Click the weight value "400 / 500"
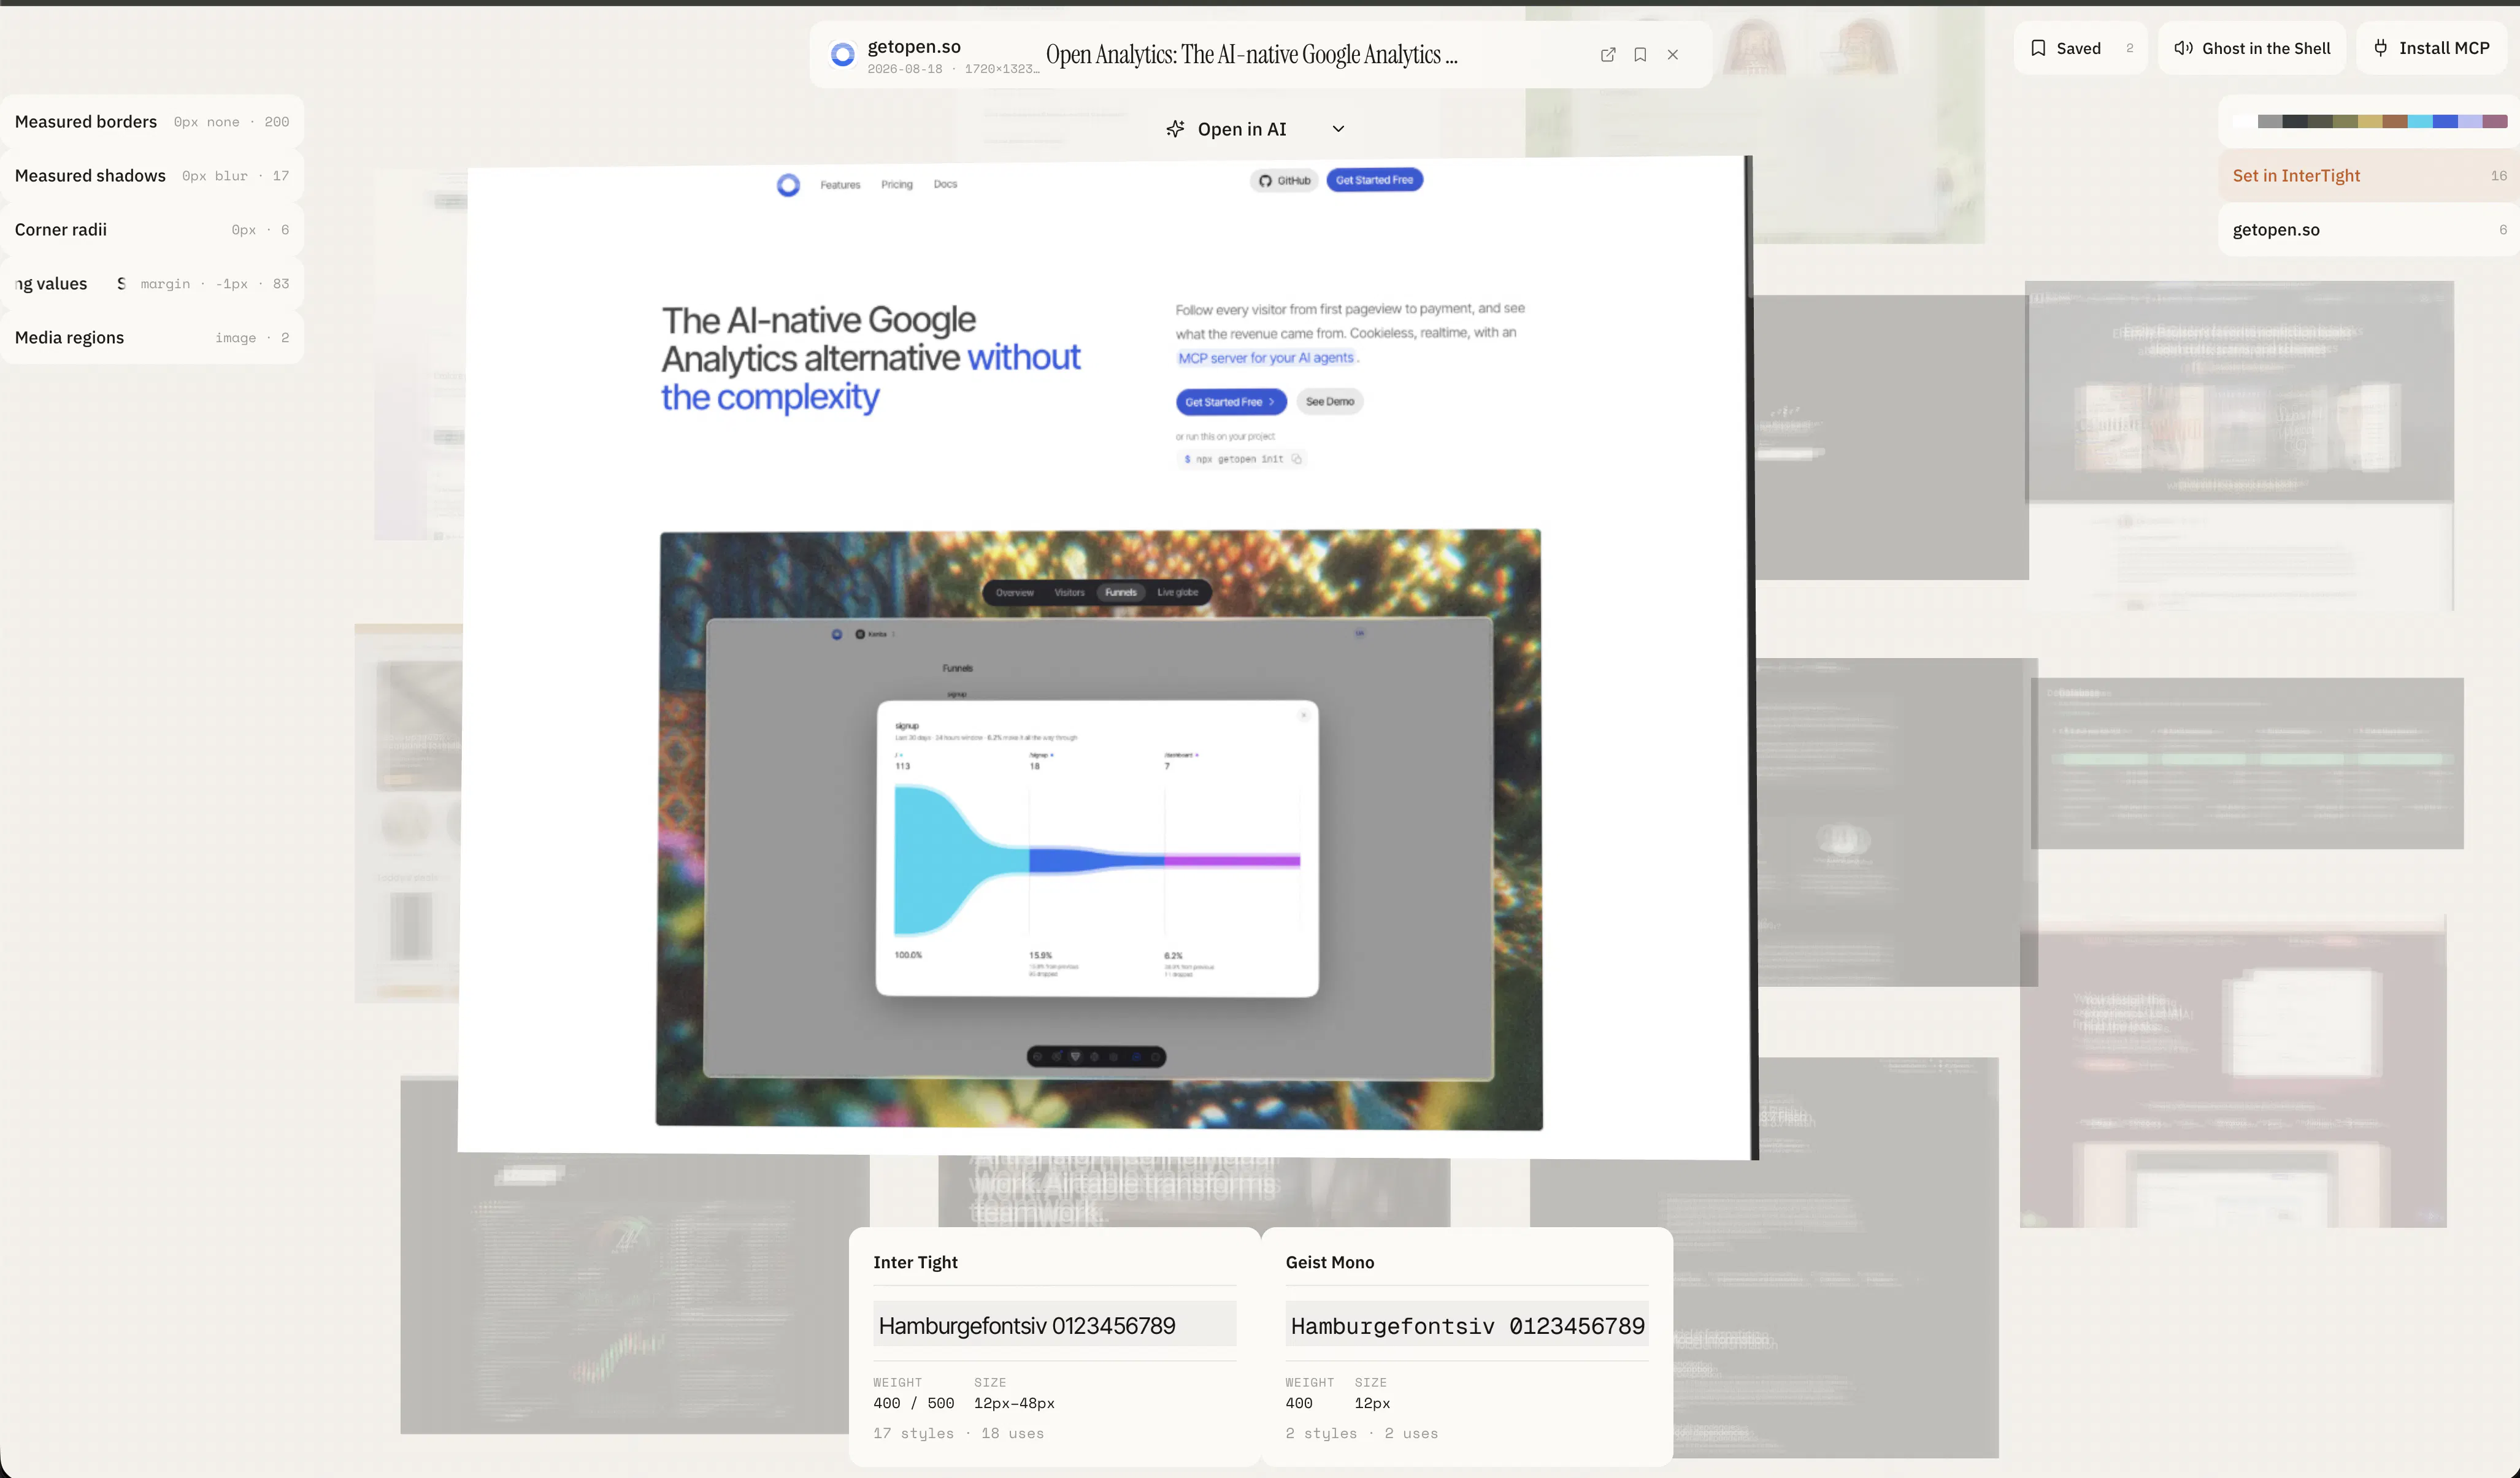This screenshot has width=2520, height=1478. [x=914, y=1403]
